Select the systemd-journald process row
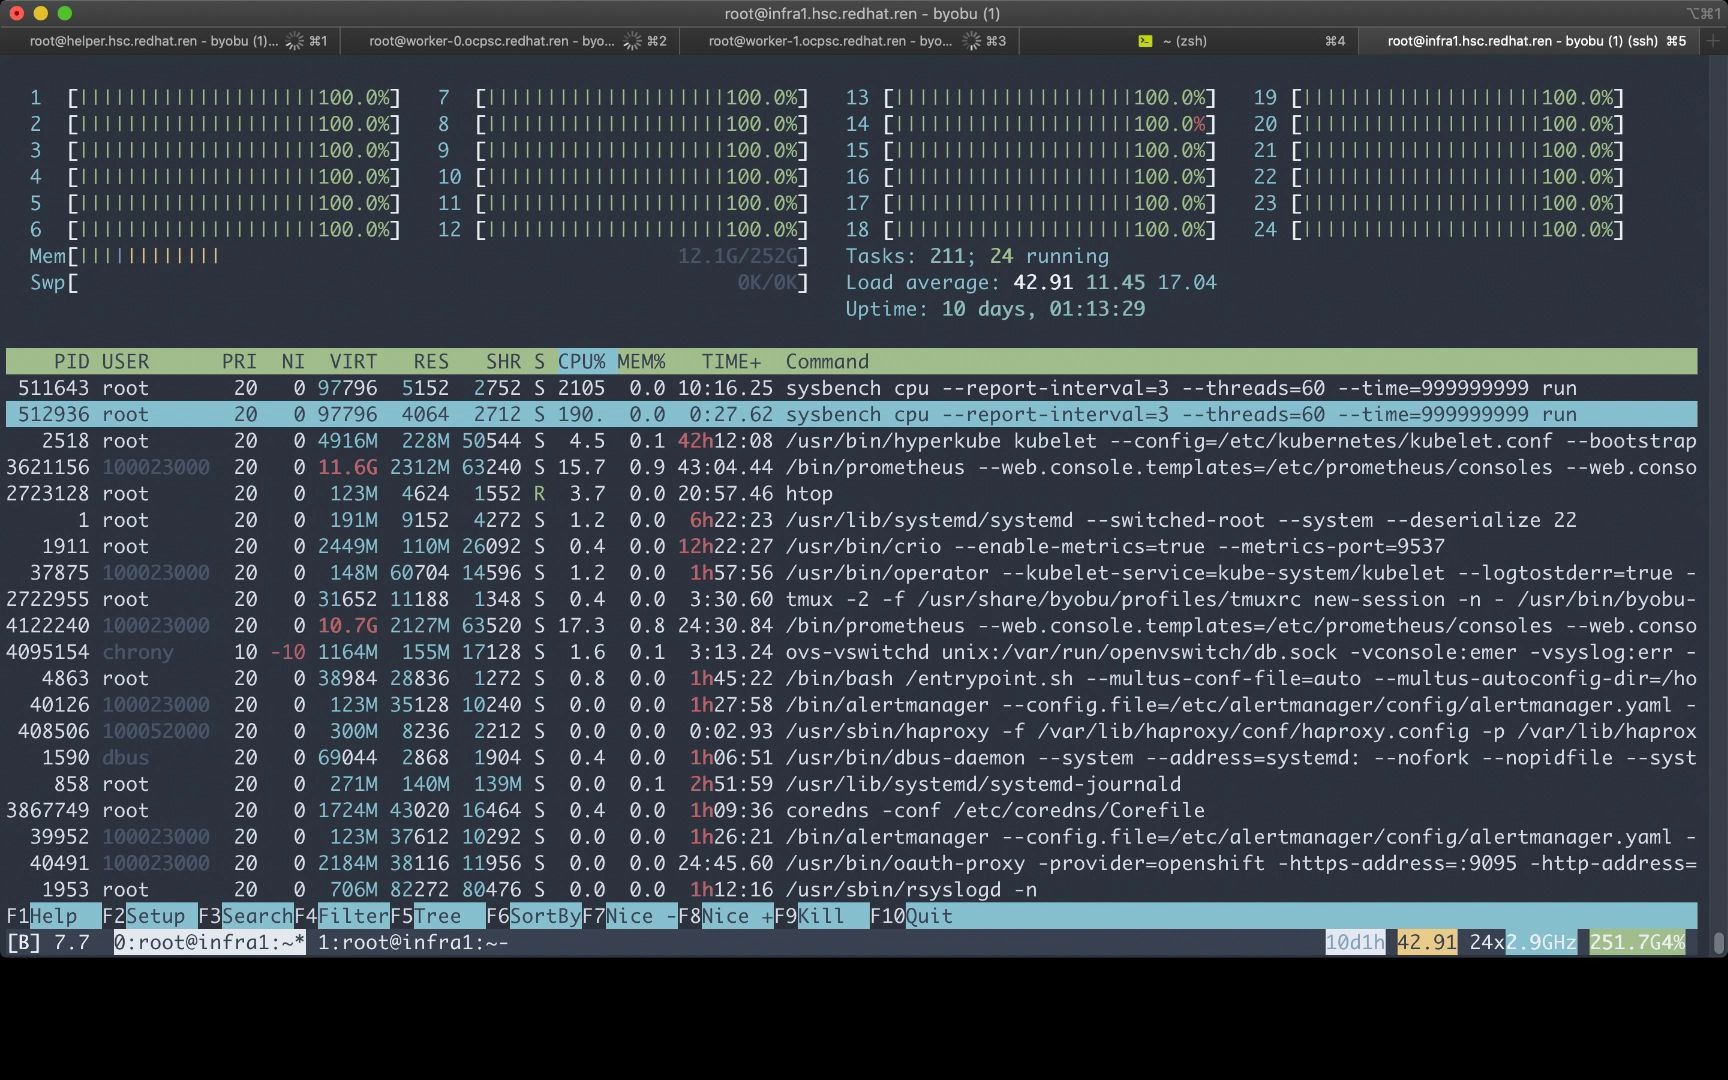Image resolution: width=1728 pixels, height=1080 pixels. 851,784
